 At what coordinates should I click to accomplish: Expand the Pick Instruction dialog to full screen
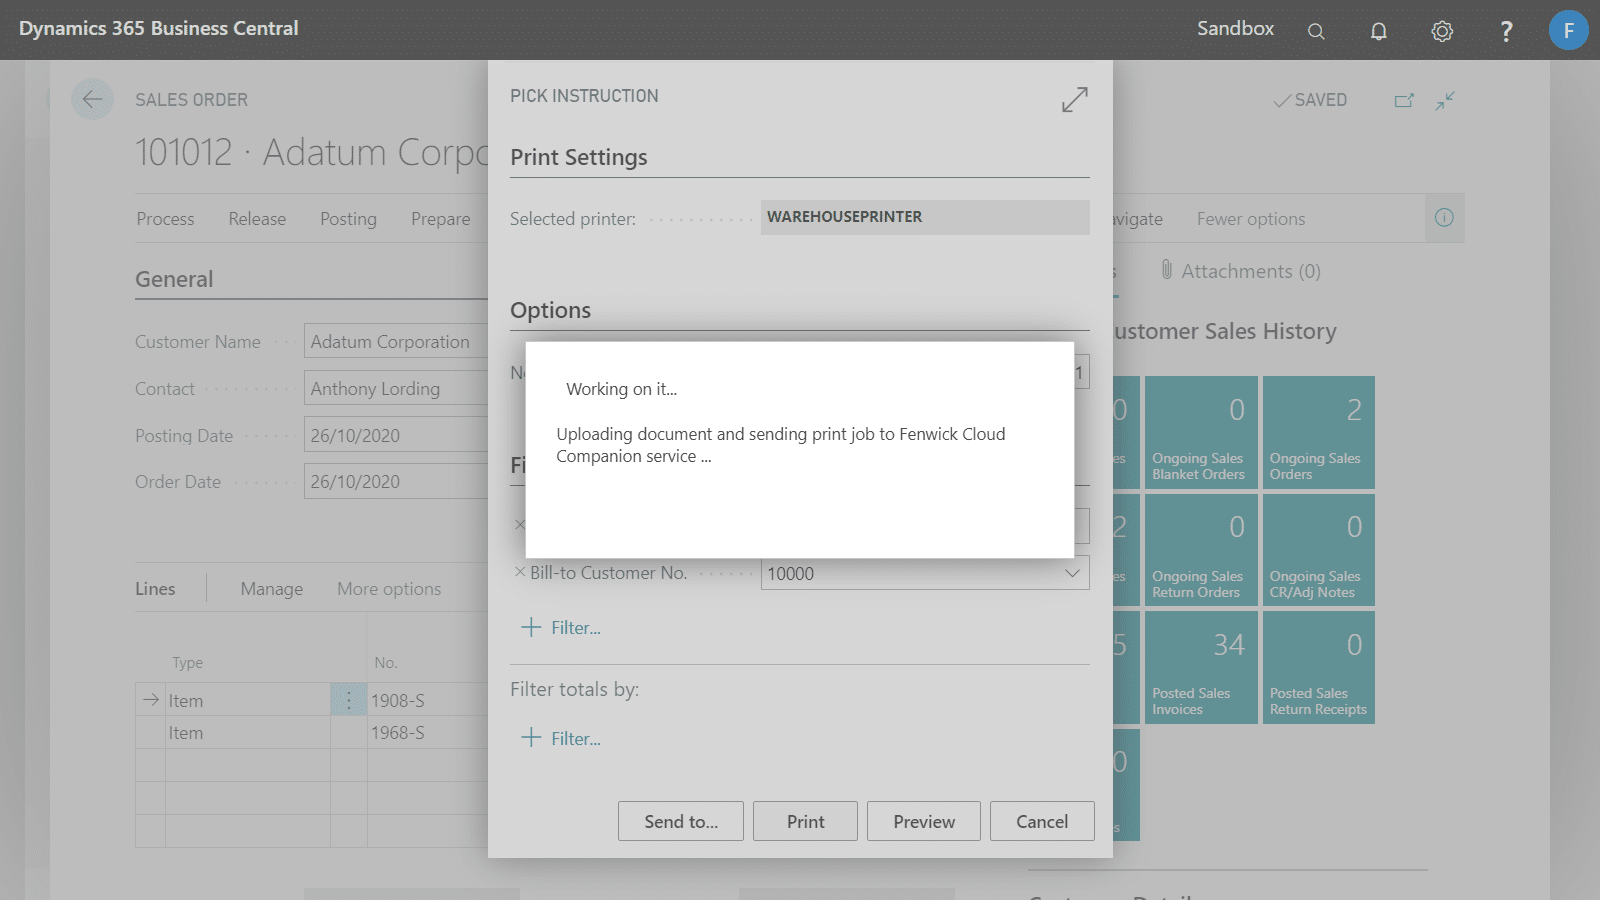tap(1074, 100)
